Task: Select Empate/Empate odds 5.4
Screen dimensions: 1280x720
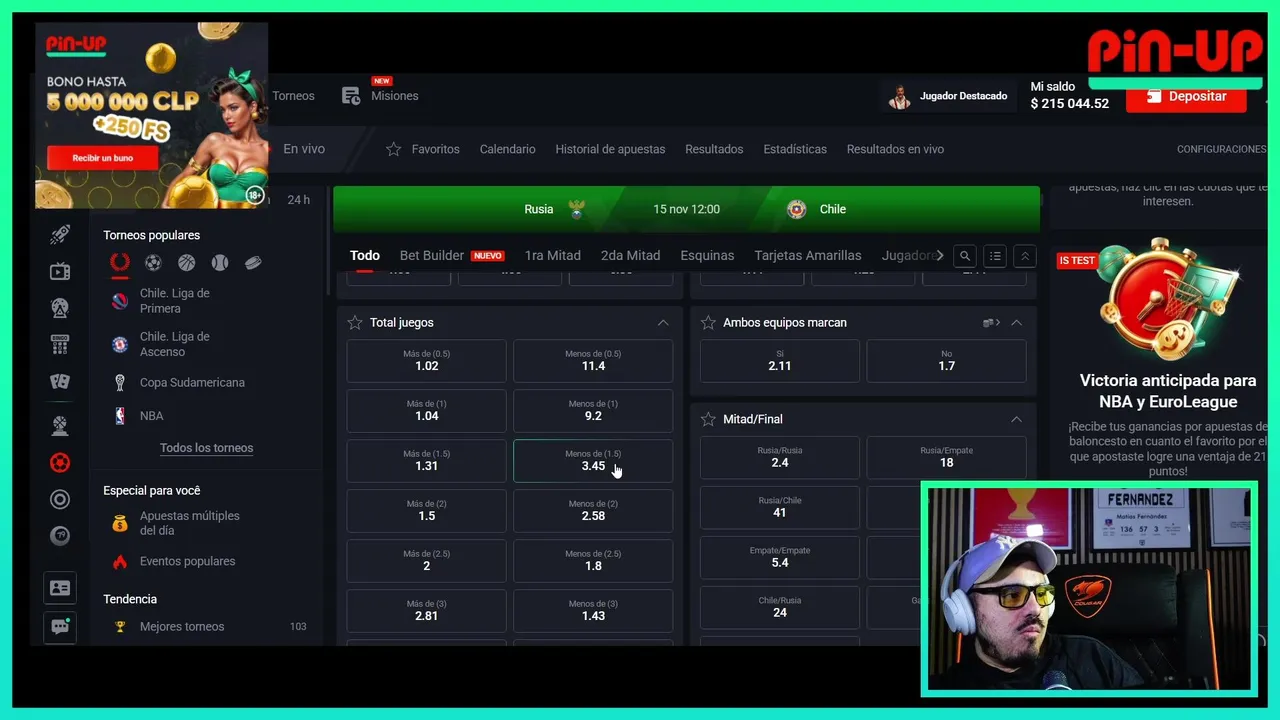Action: tap(780, 557)
